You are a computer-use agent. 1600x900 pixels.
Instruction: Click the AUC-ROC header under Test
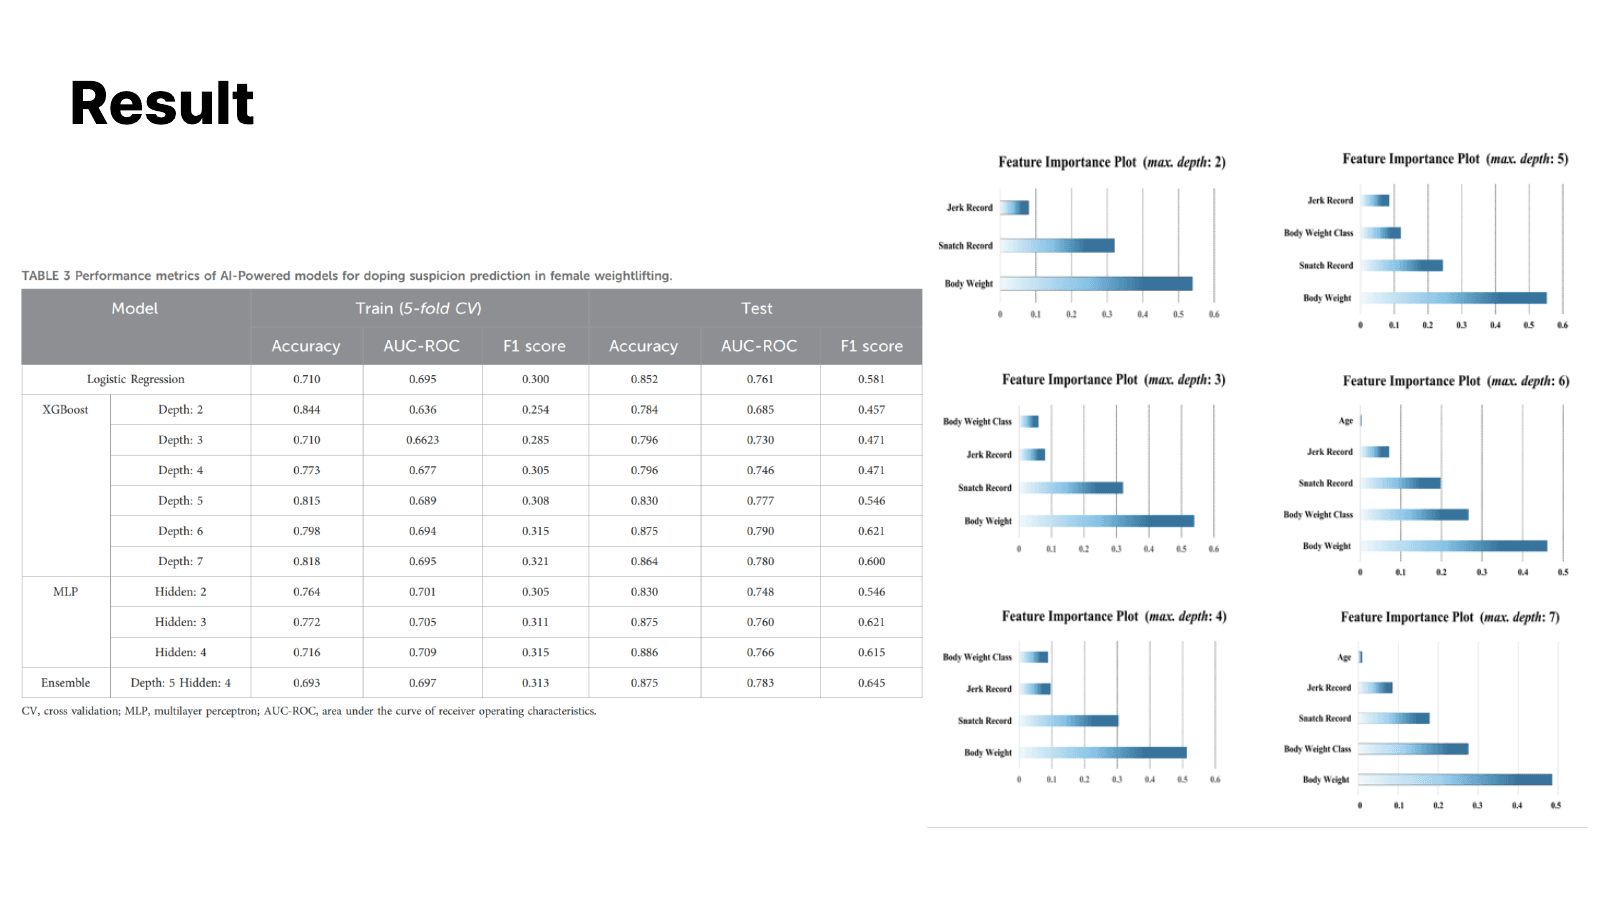[759, 346]
